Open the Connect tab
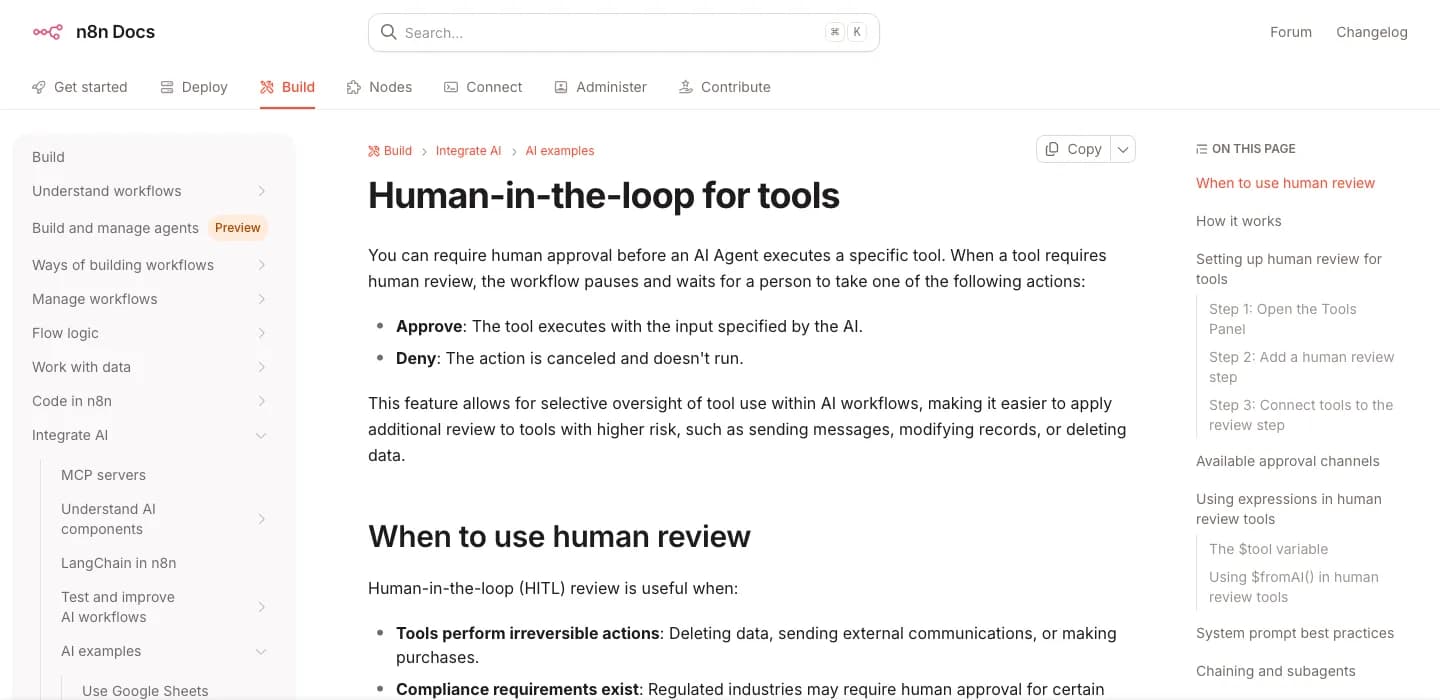 483,87
